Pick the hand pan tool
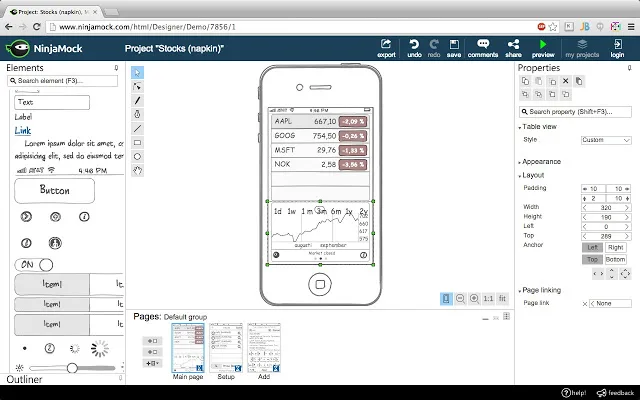640x400 pixels. (138, 170)
